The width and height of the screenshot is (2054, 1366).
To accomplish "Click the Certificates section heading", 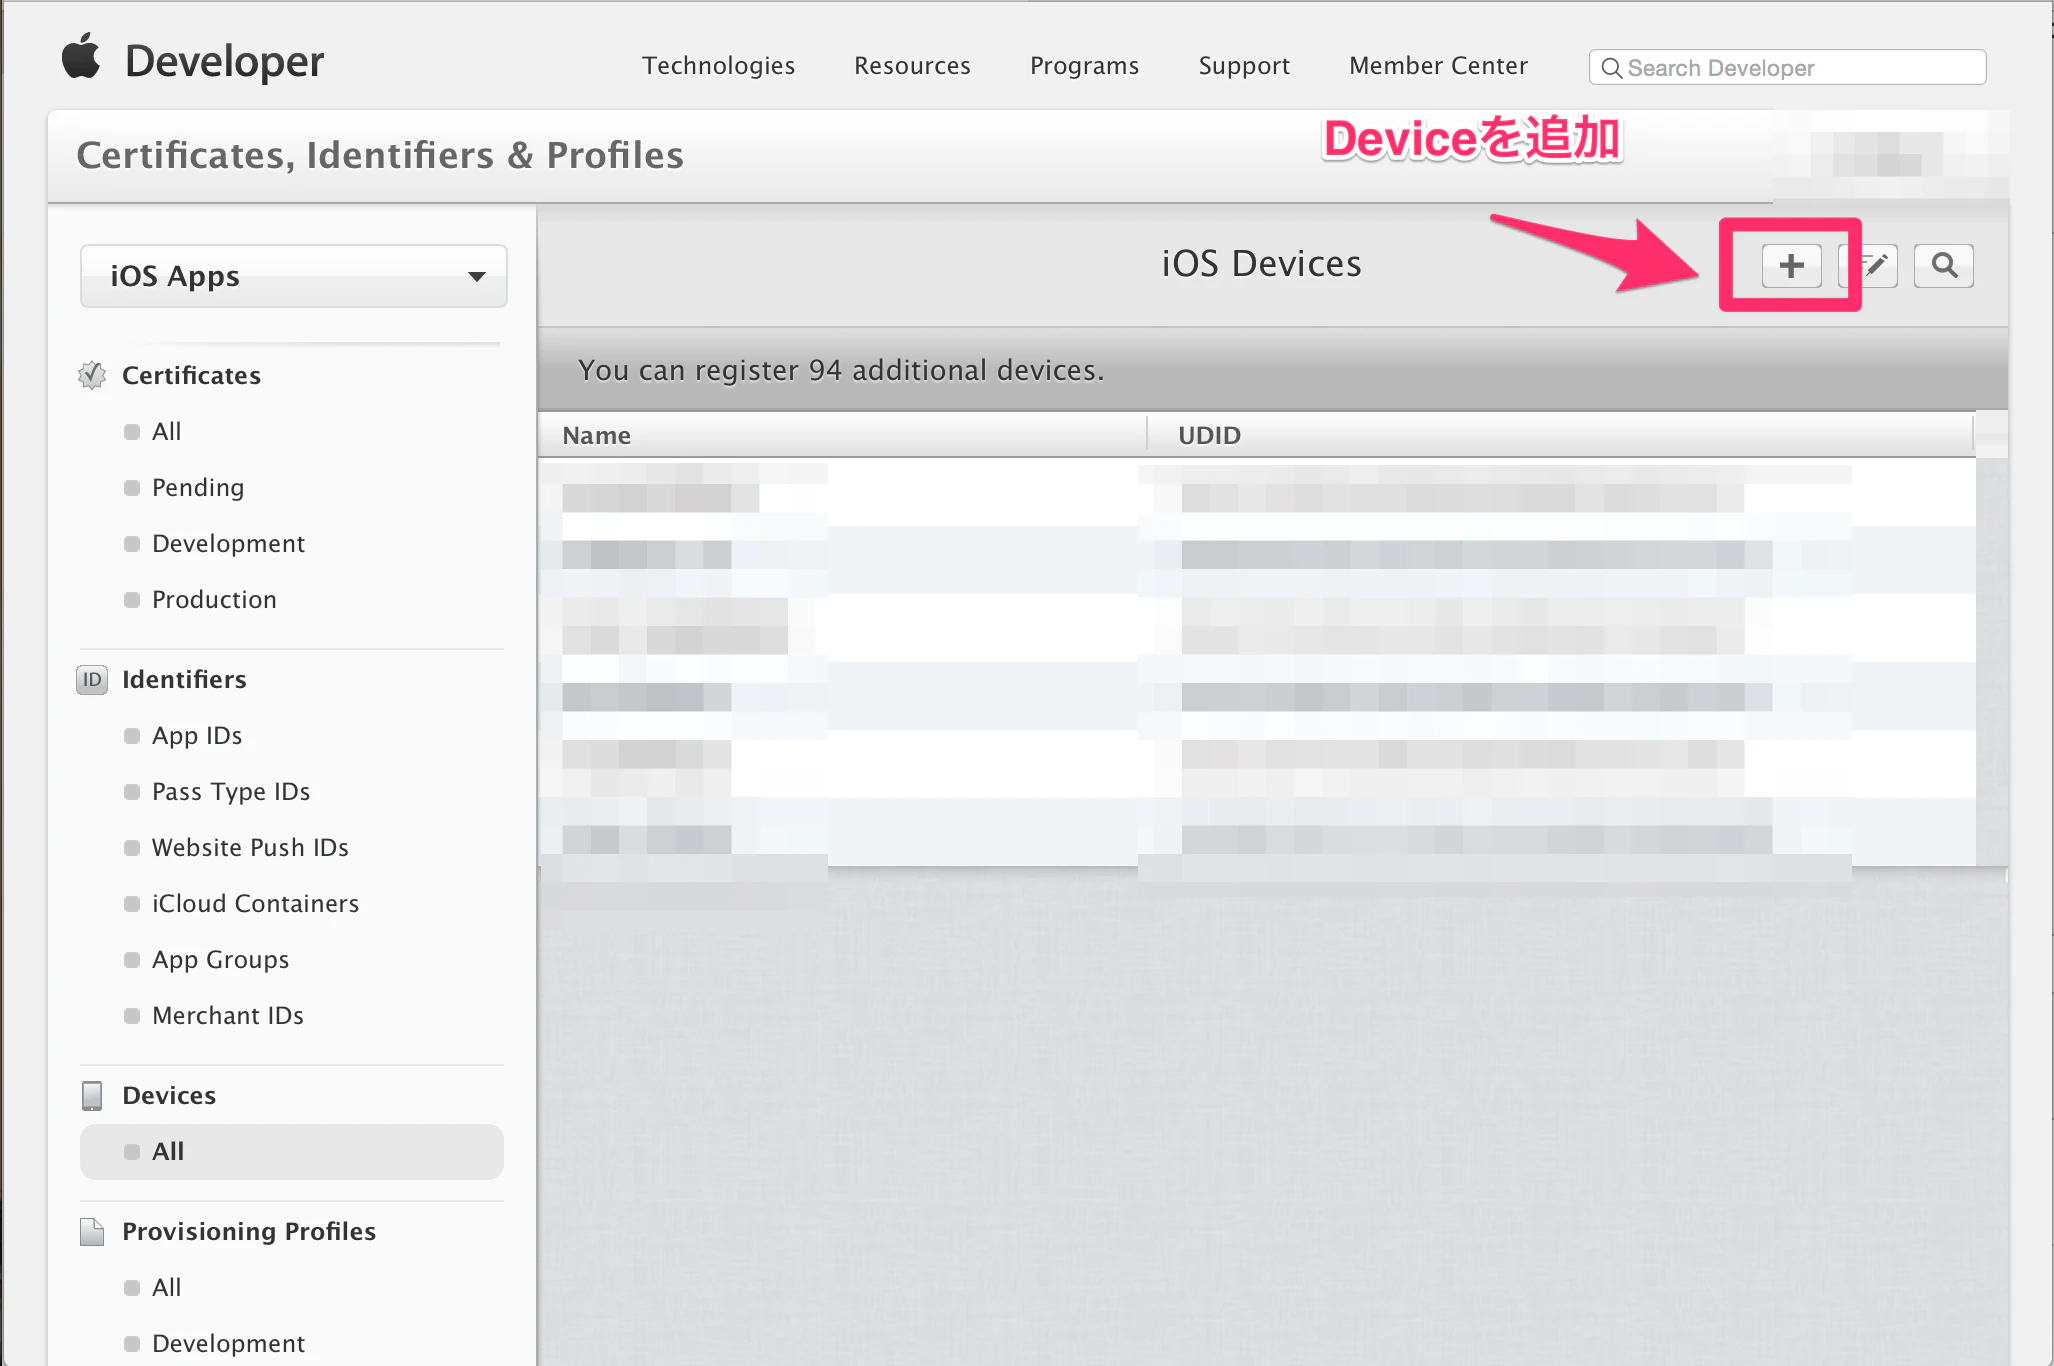I will (x=191, y=376).
